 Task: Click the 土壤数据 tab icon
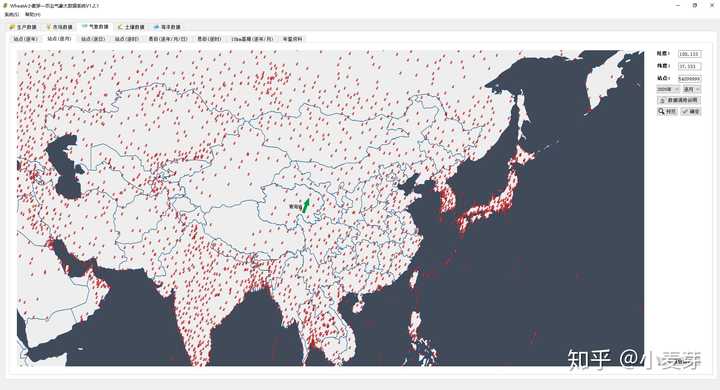(120, 27)
